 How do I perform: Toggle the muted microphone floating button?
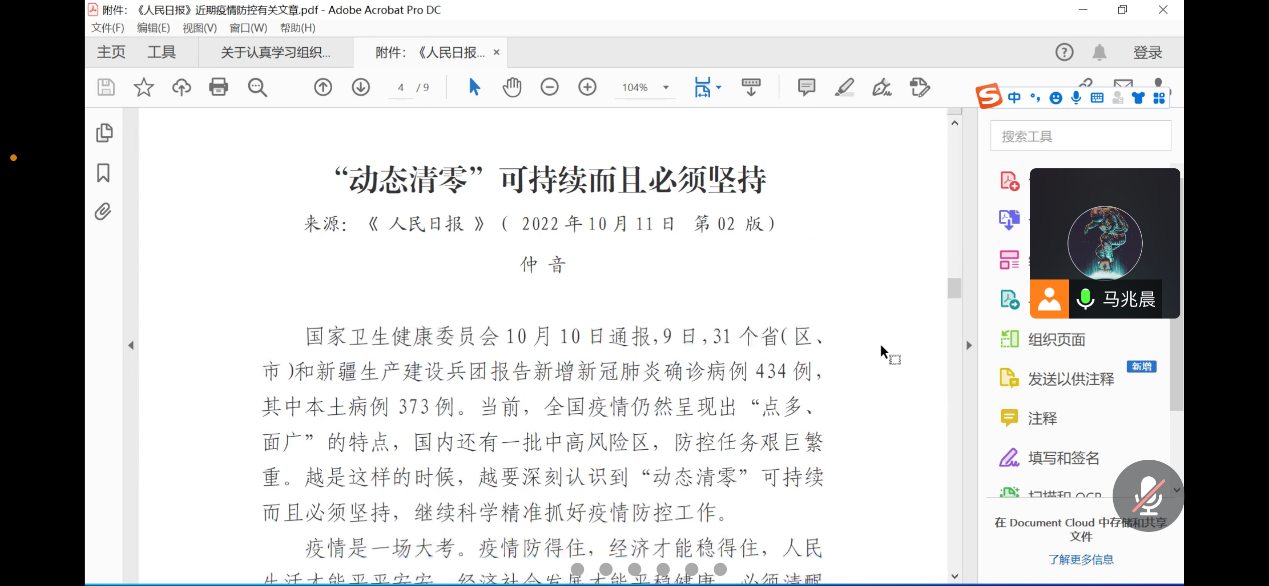click(x=1148, y=496)
